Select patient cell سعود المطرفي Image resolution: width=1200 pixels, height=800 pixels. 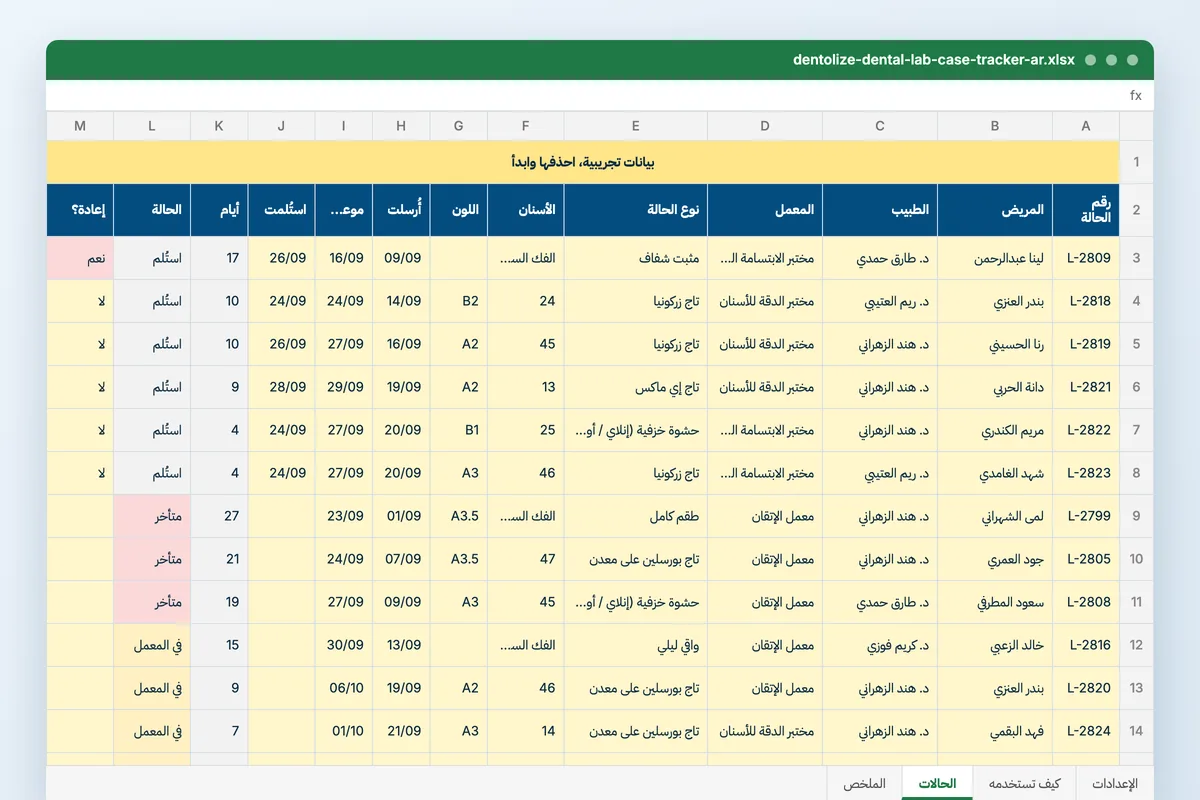point(995,602)
